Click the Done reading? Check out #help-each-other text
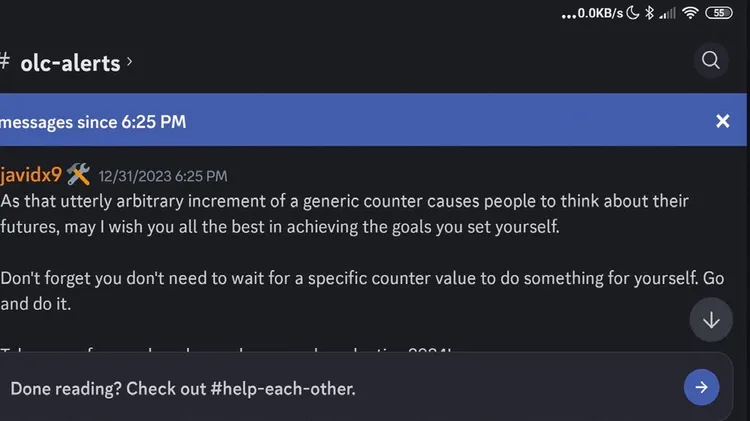Image resolution: width=750 pixels, height=421 pixels. [183, 388]
